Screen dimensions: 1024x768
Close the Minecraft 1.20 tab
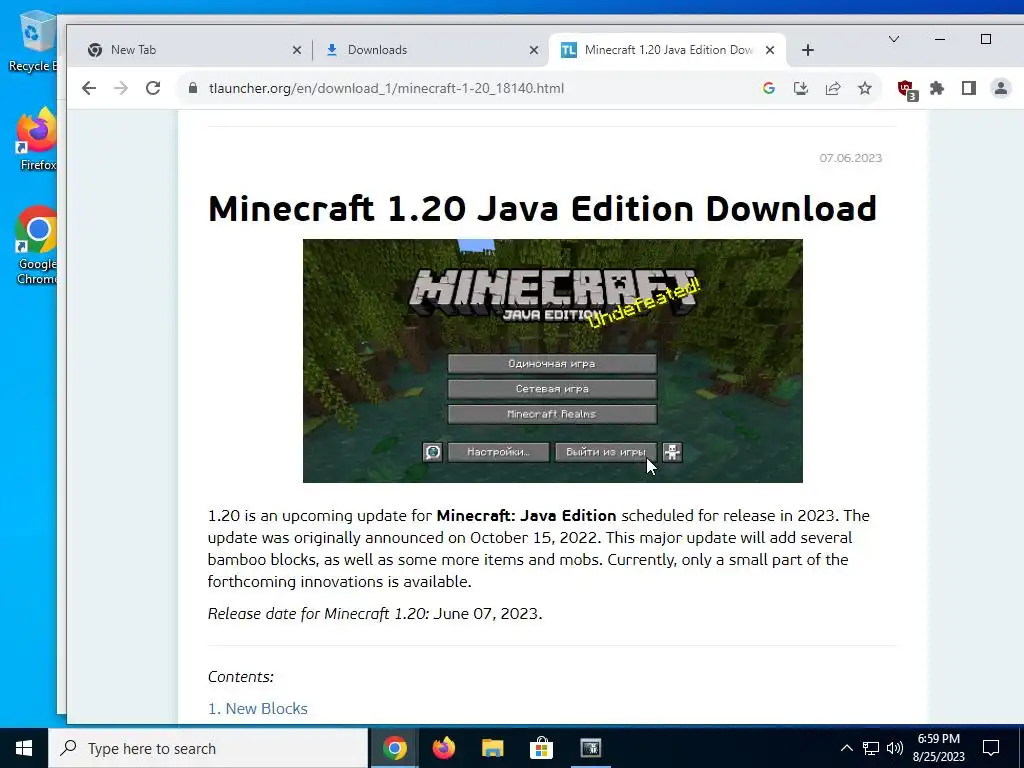770,50
